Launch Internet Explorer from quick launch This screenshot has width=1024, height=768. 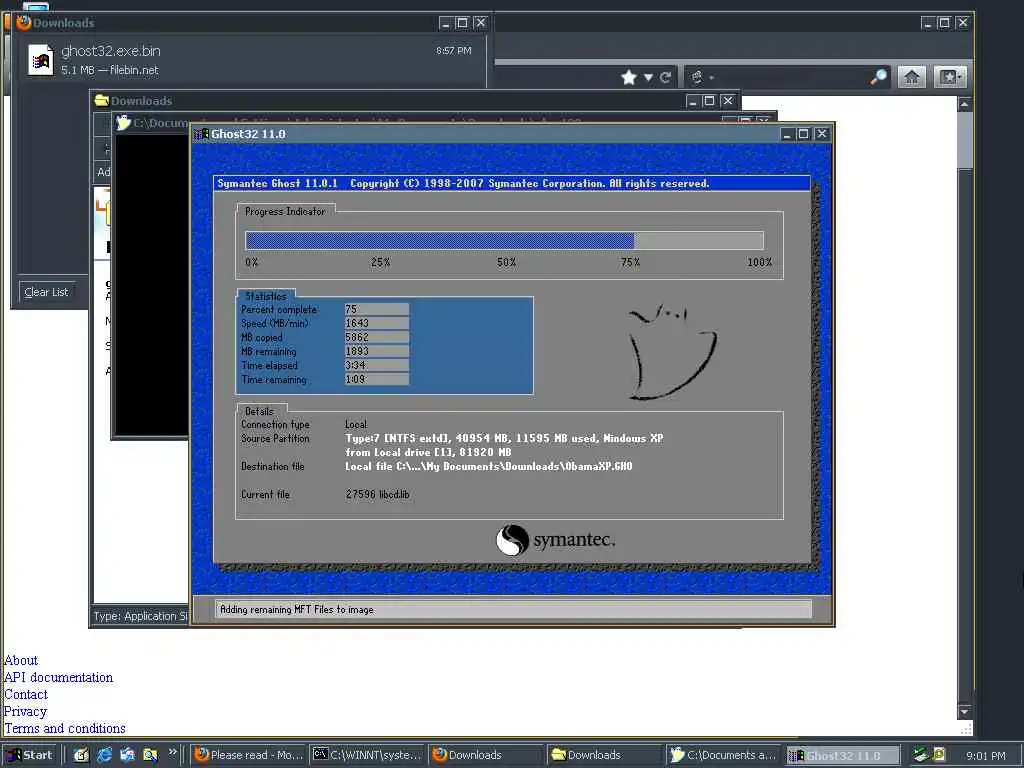[x=104, y=755]
